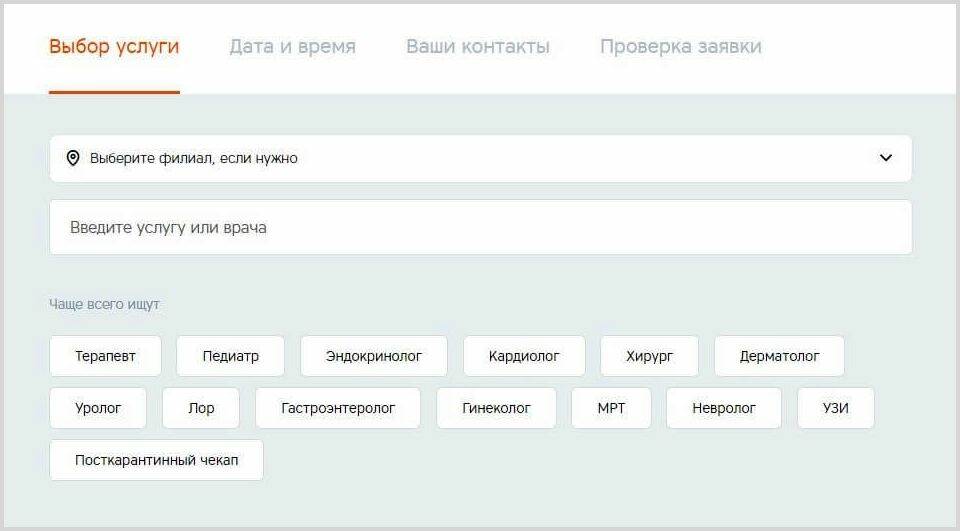Switch to the 'Дата и время' tab
This screenshot has height=531, width=960.
[x=293, y=47]
